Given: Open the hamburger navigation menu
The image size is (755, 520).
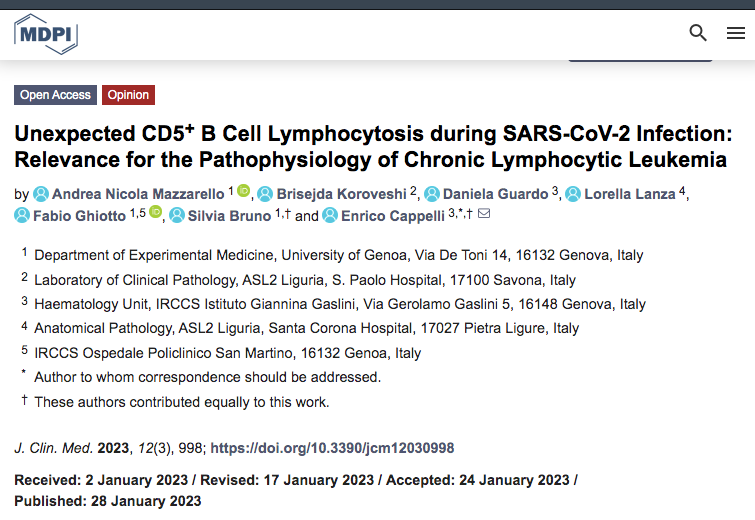Looking at the screenshot, I should coord(736,33).
